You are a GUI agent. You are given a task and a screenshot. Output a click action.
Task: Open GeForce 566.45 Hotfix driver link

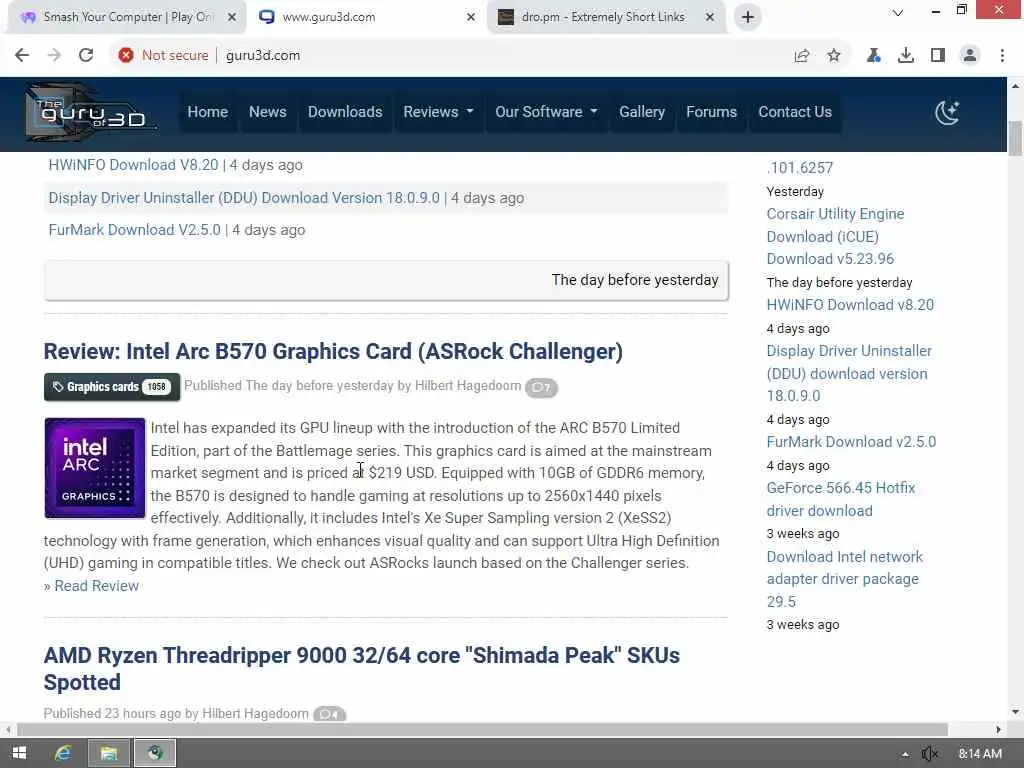coord(841,500)
